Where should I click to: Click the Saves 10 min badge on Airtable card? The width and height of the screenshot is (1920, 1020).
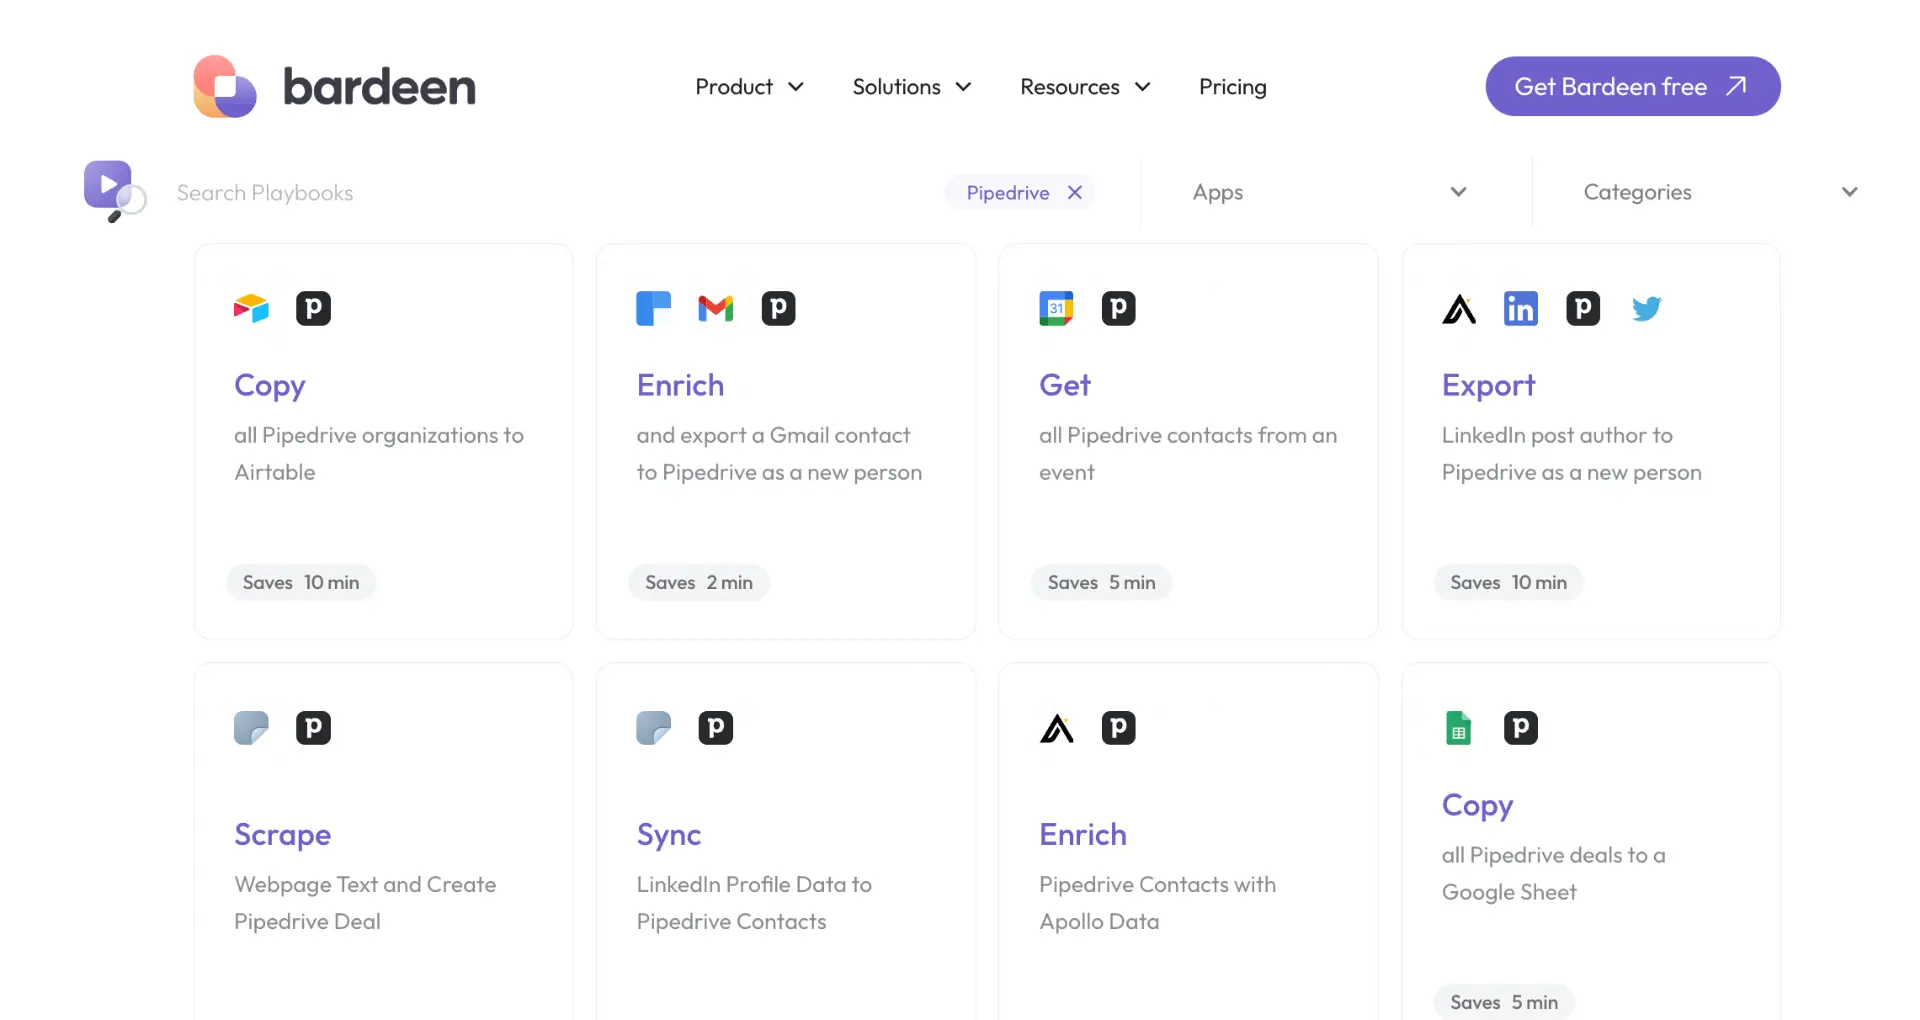click(x=301, y=582)
